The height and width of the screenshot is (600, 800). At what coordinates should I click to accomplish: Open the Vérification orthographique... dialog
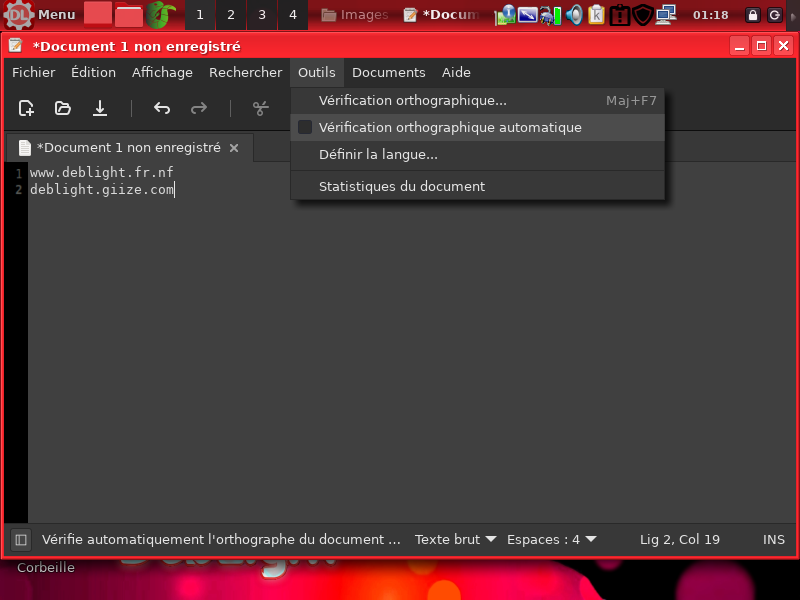(412, 101)
